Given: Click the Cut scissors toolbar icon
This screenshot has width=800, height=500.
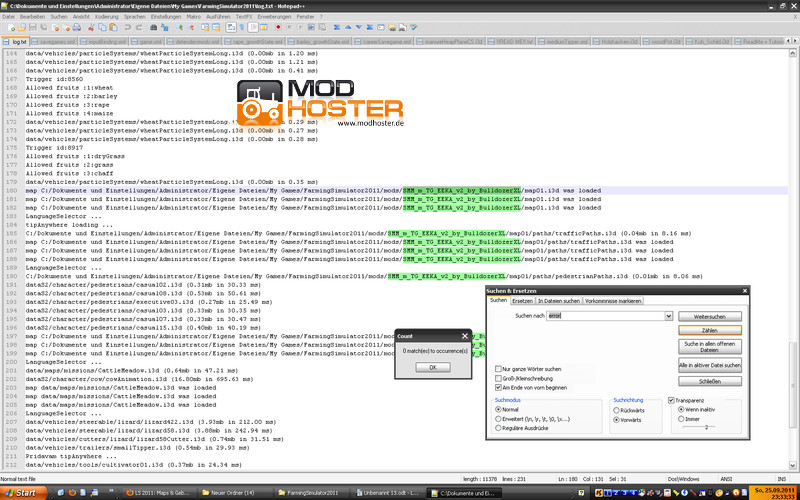Looking at the screenshot, I should pos(91,28).
